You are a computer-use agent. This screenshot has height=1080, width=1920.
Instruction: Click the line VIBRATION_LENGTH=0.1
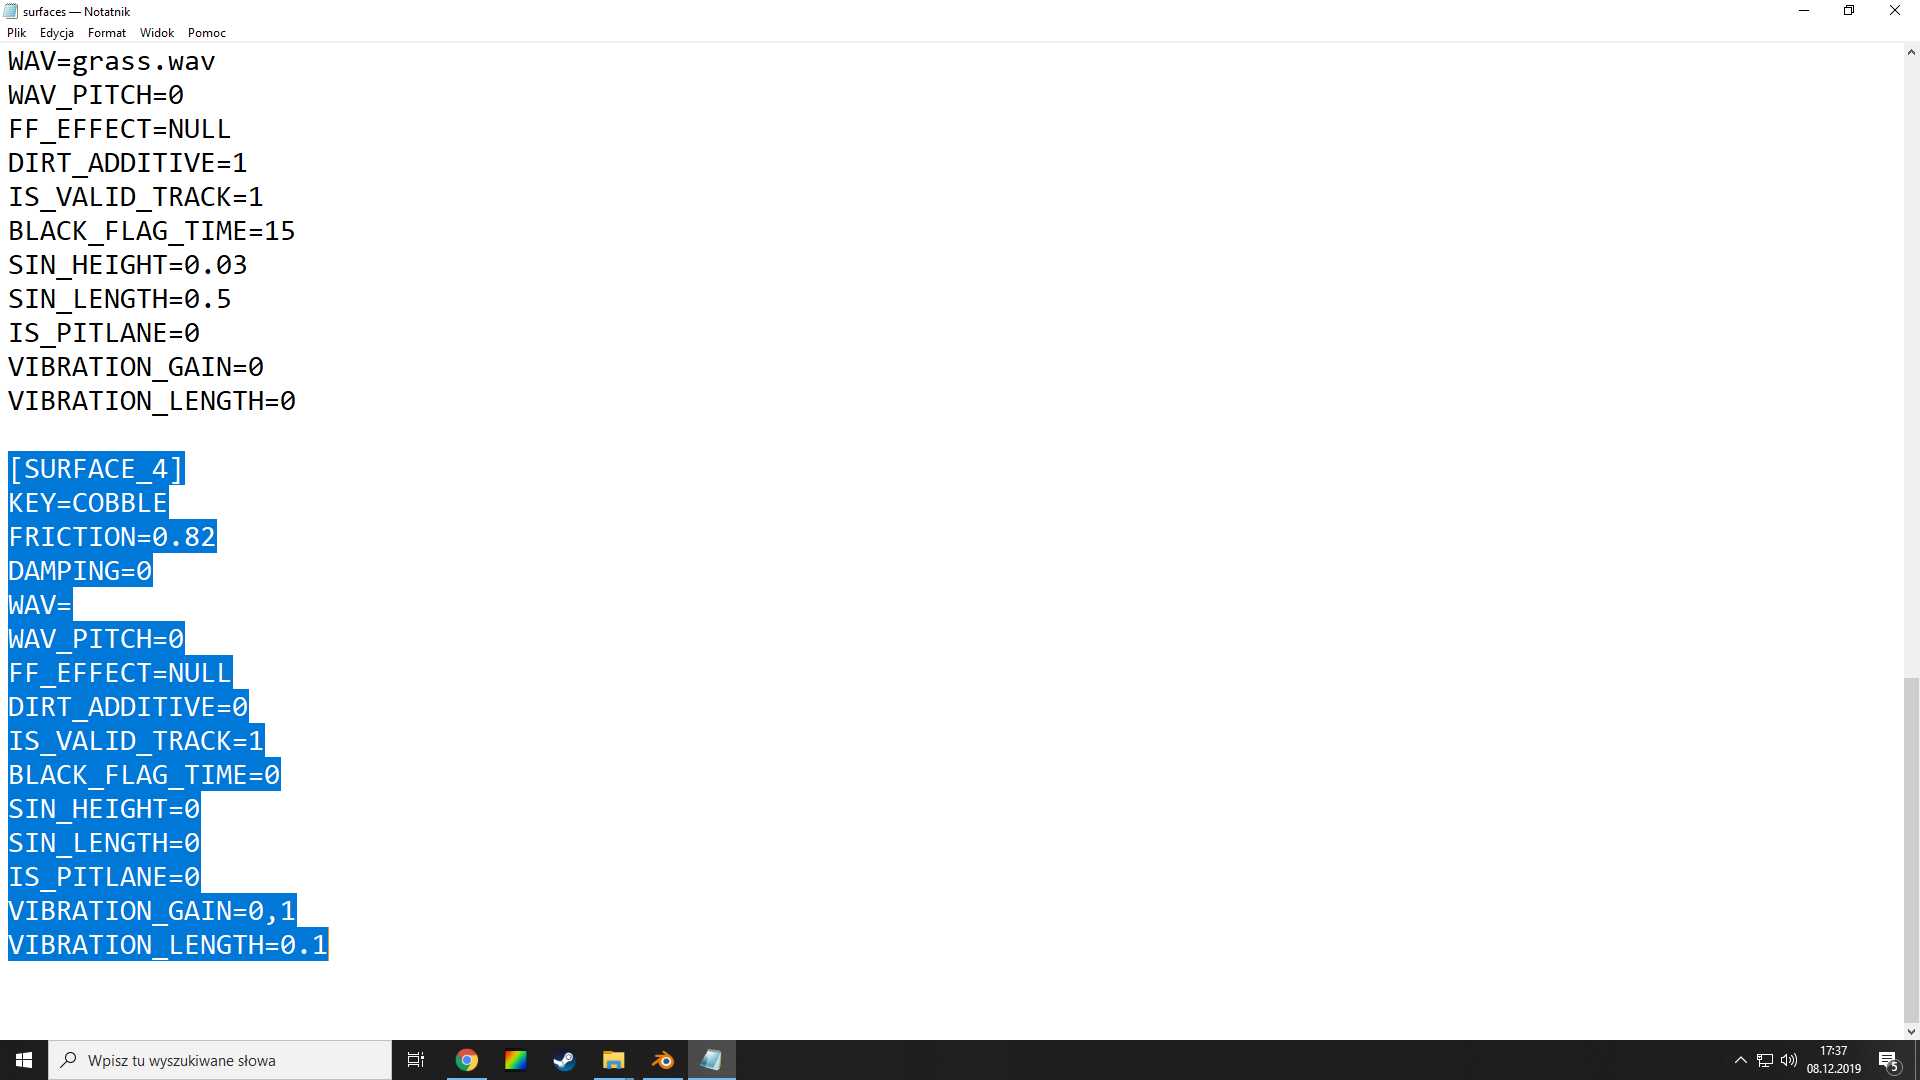coord(168,945)
